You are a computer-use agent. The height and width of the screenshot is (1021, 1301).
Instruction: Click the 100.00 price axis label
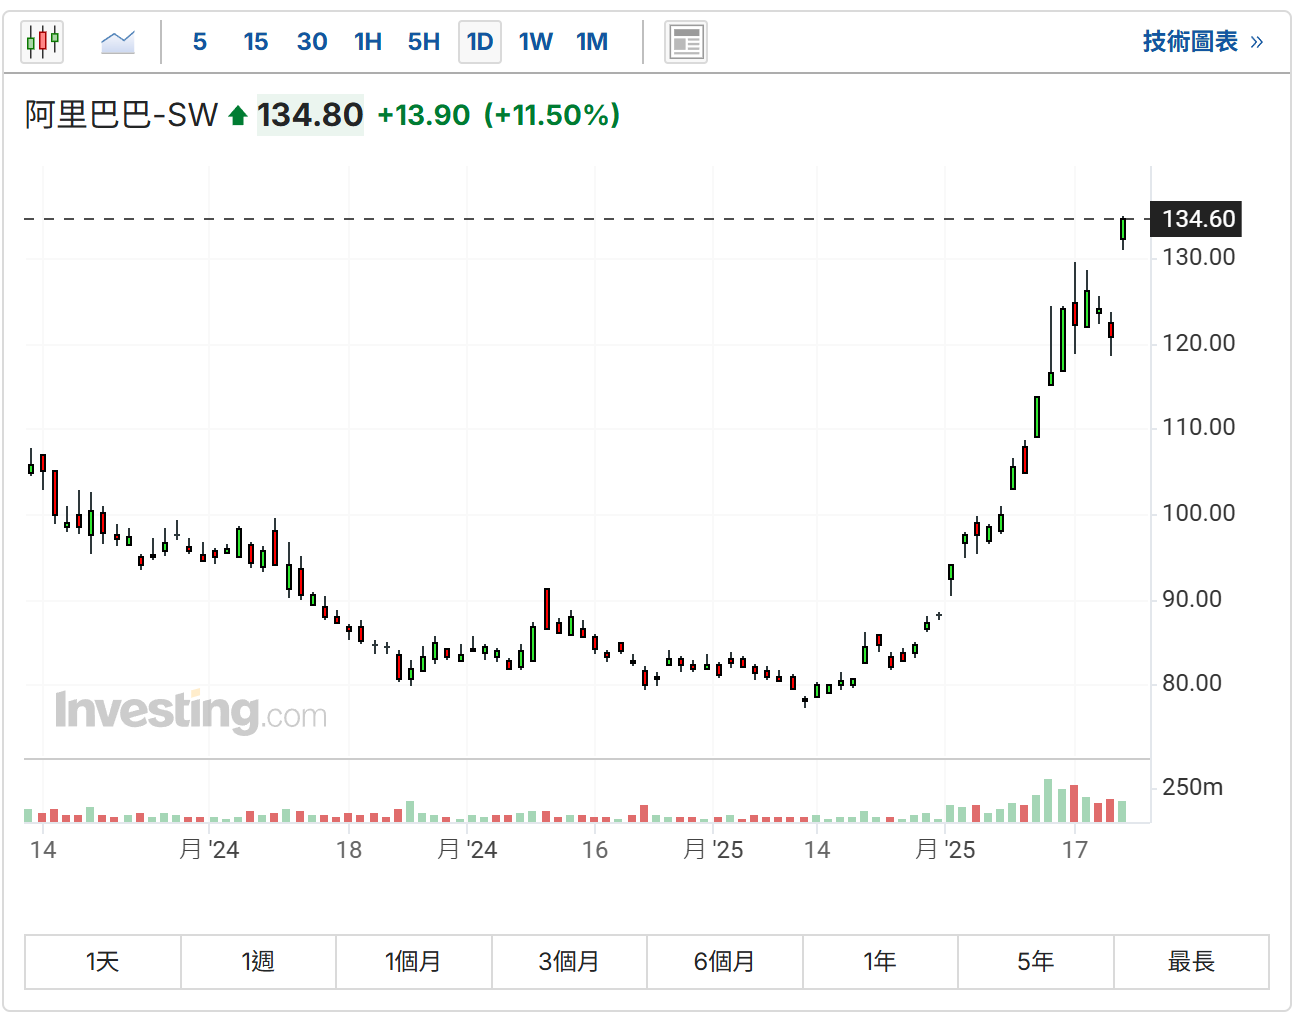1199,513
